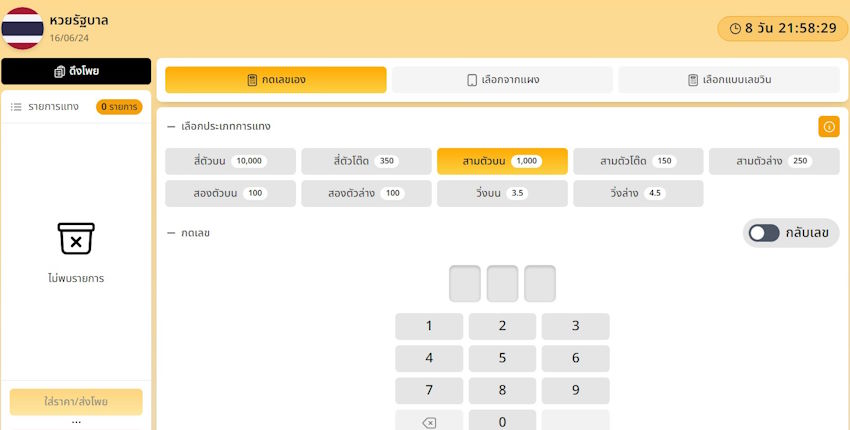Click the Thai flag icon
This screenshot has width=850, height=430.
tap(22, 28)
